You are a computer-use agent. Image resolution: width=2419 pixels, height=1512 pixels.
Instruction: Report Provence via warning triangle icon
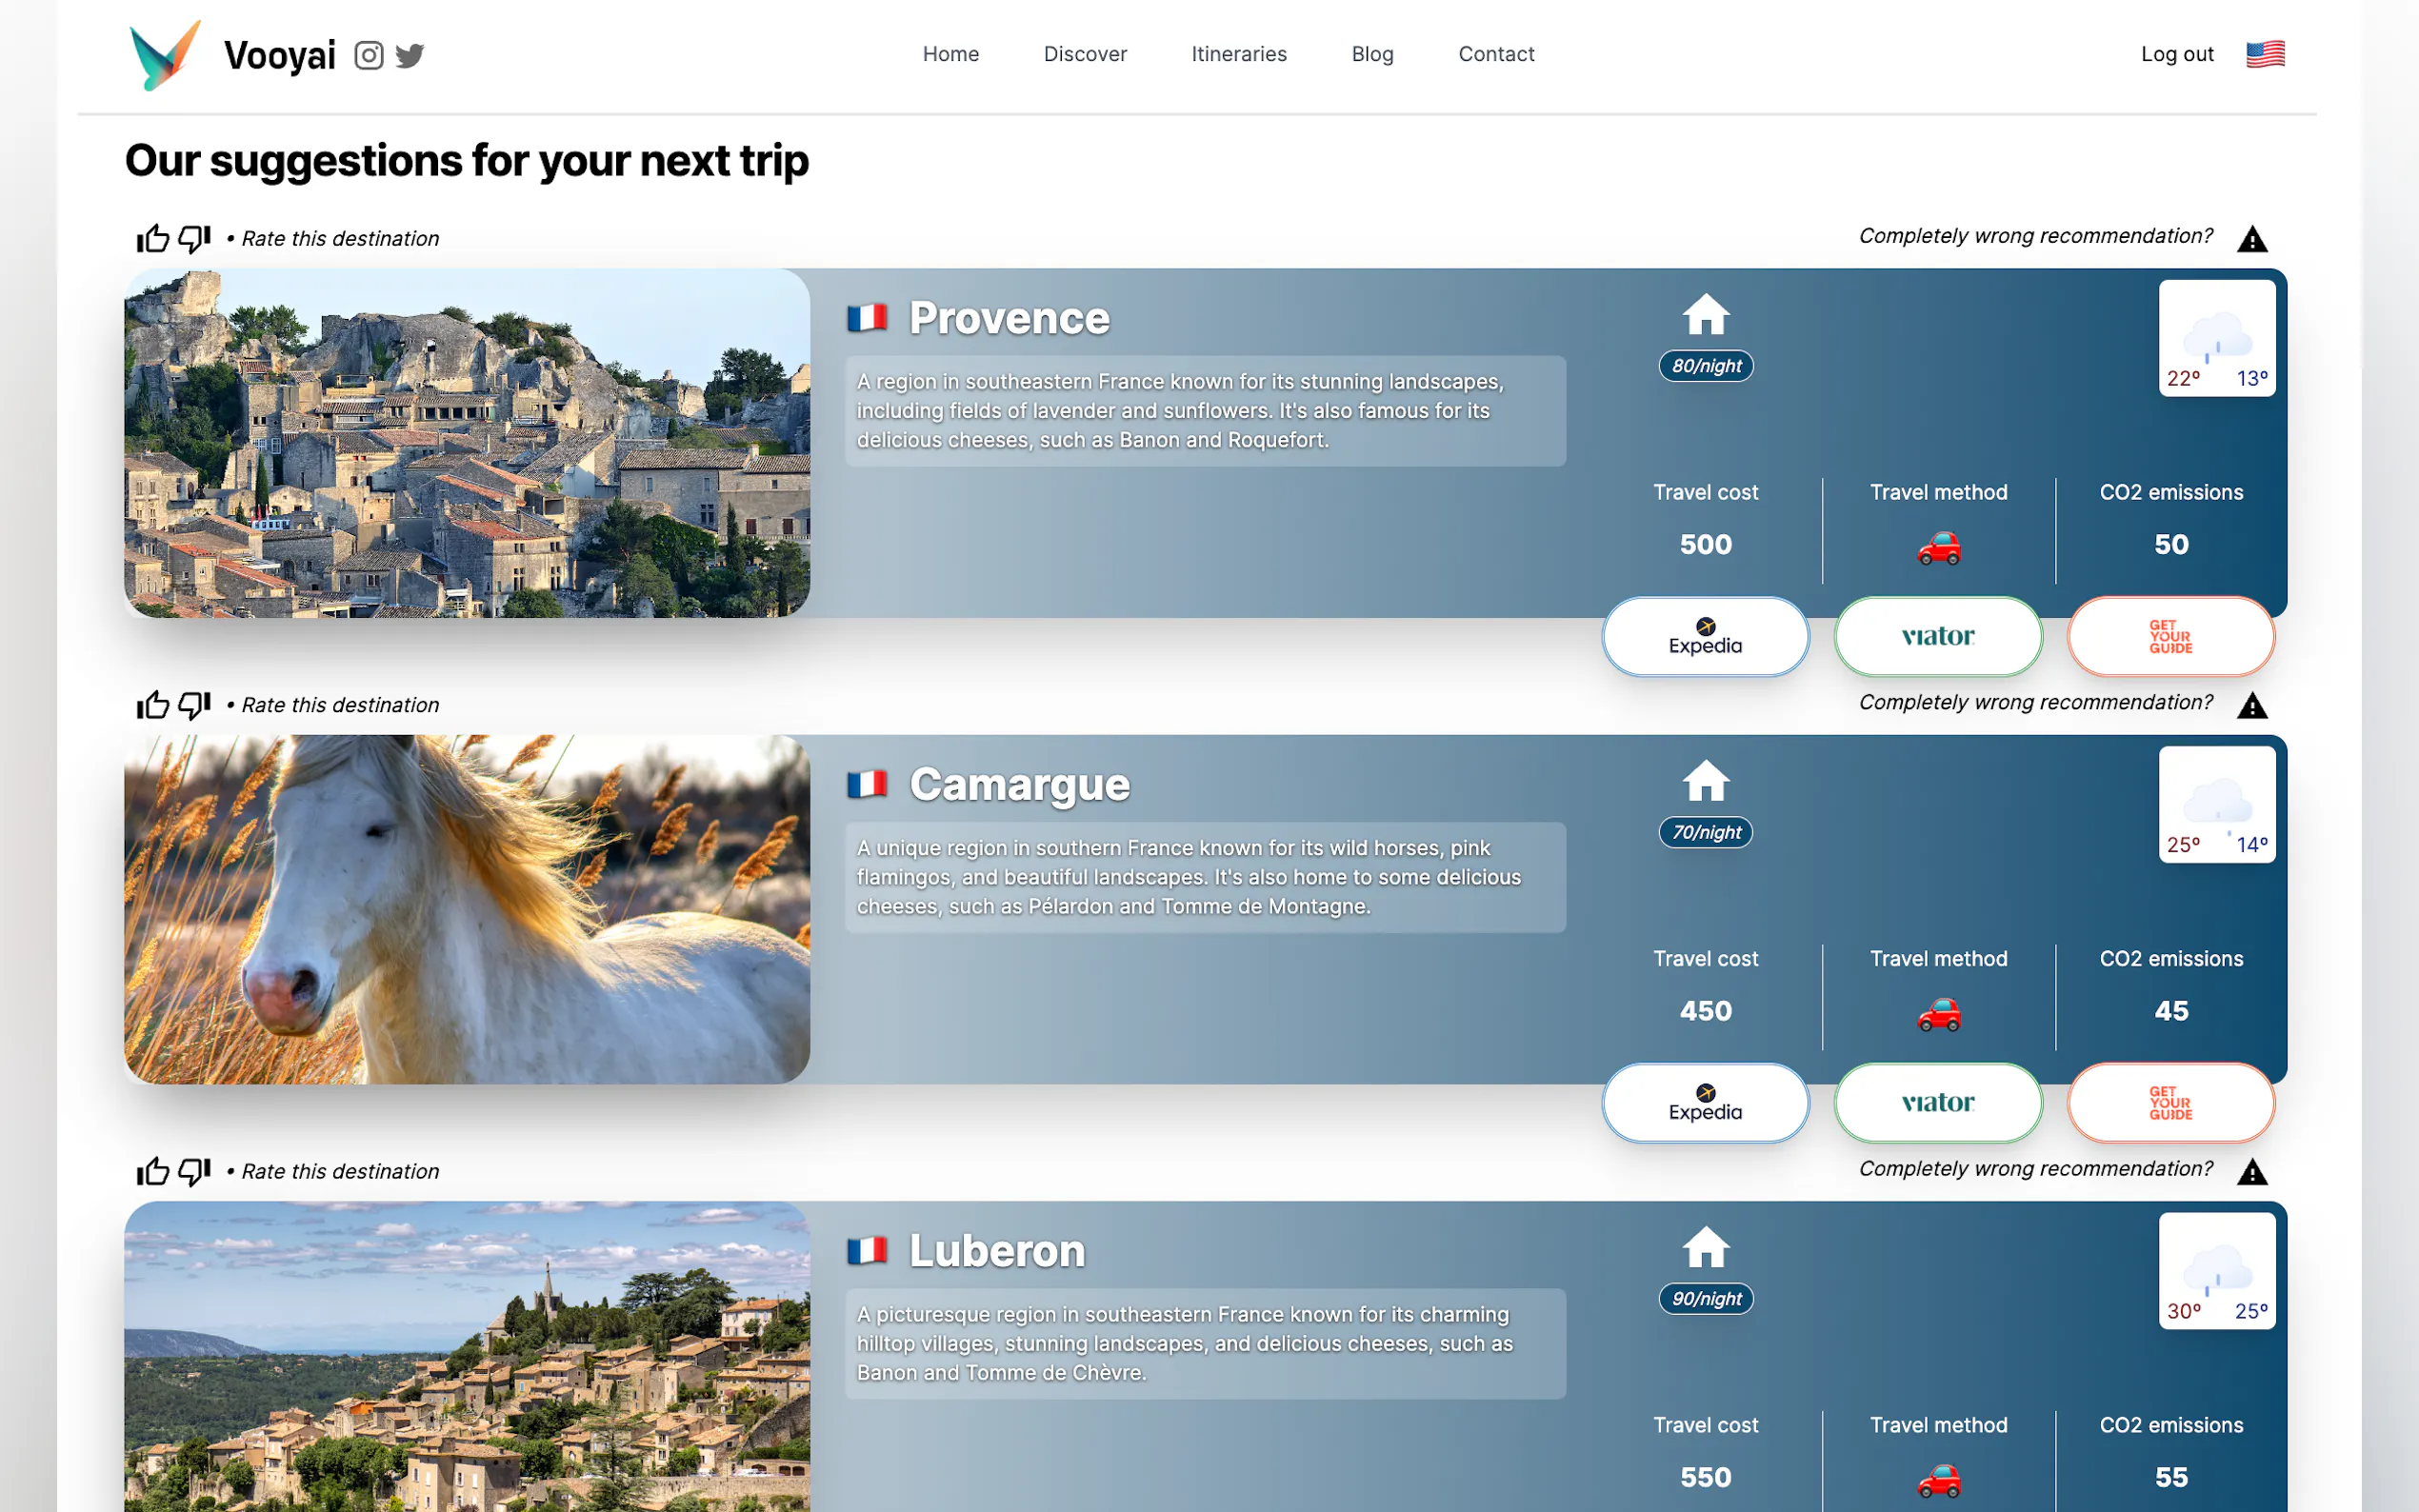click(2251, 239)
